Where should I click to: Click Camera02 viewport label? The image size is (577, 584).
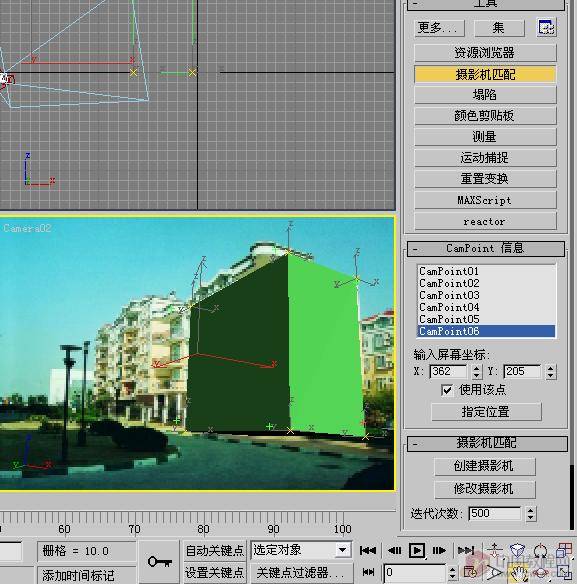[27, 228]
